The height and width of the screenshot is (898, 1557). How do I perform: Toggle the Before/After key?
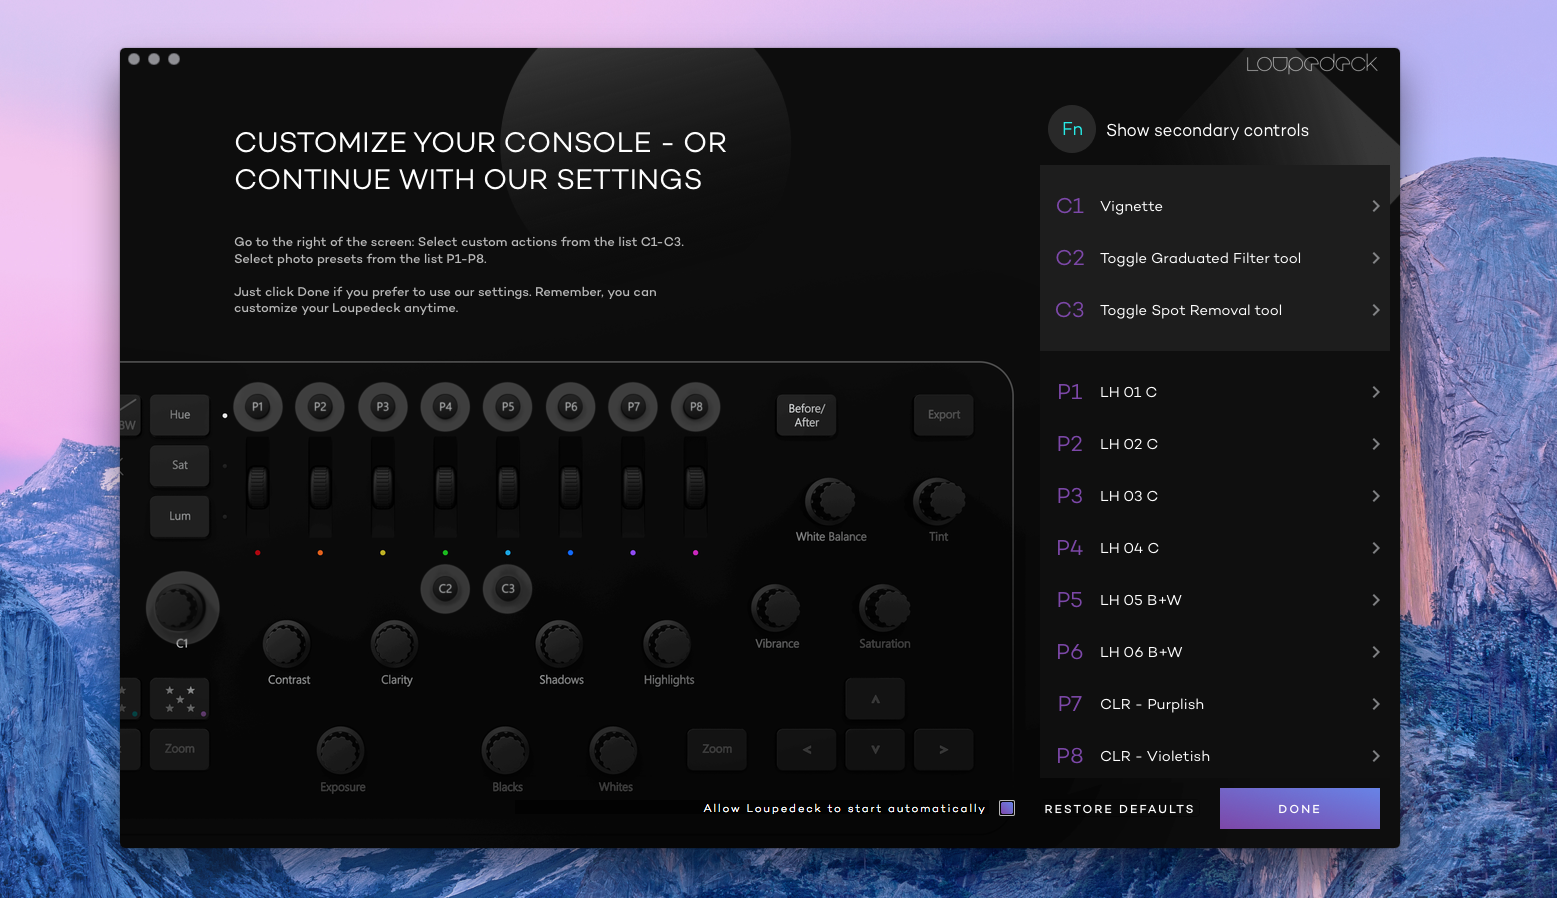[807, 415]
